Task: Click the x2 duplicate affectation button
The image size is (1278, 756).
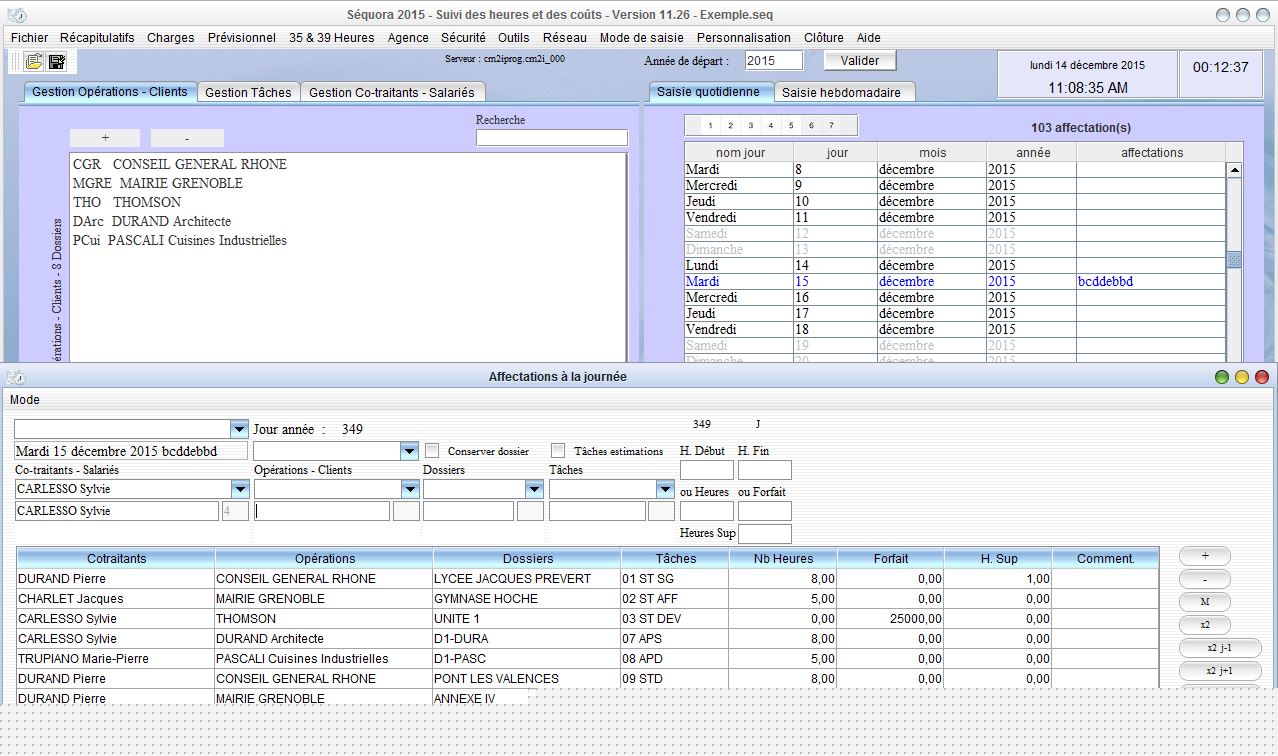Action: tap(1204, 625)
